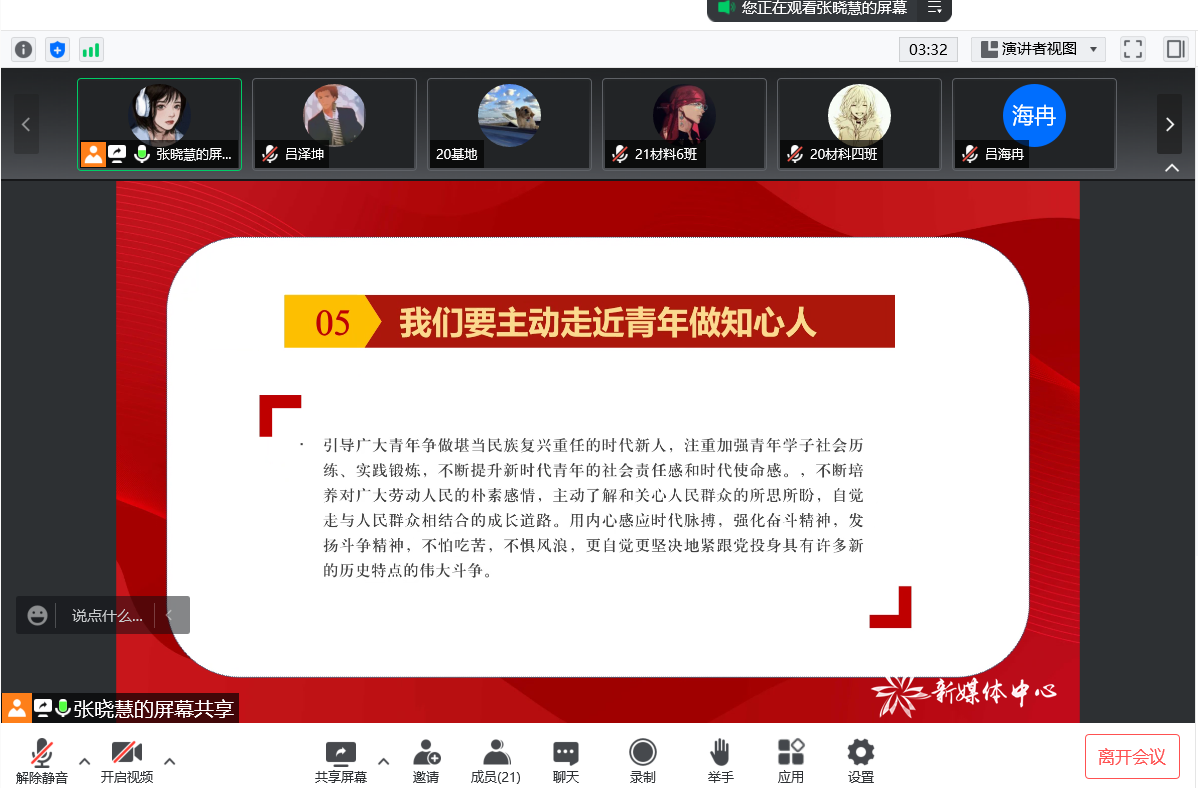
Task: Click 离开会议 leave meeting button
Action: tap(1132, 756)
